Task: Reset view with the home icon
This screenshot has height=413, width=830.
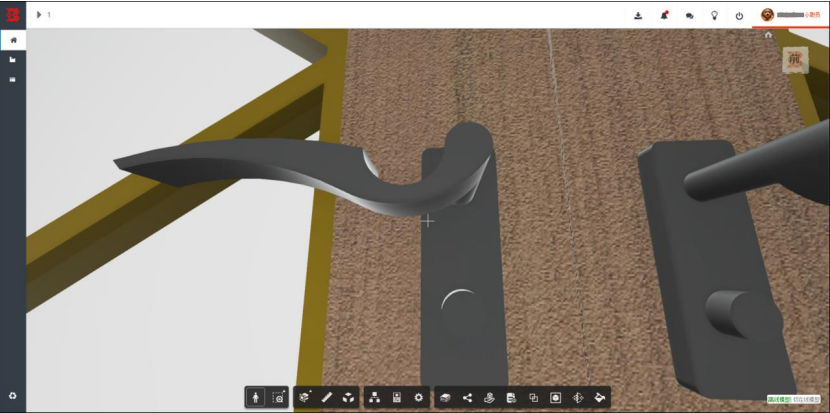Action: click(x=768, y=35)
